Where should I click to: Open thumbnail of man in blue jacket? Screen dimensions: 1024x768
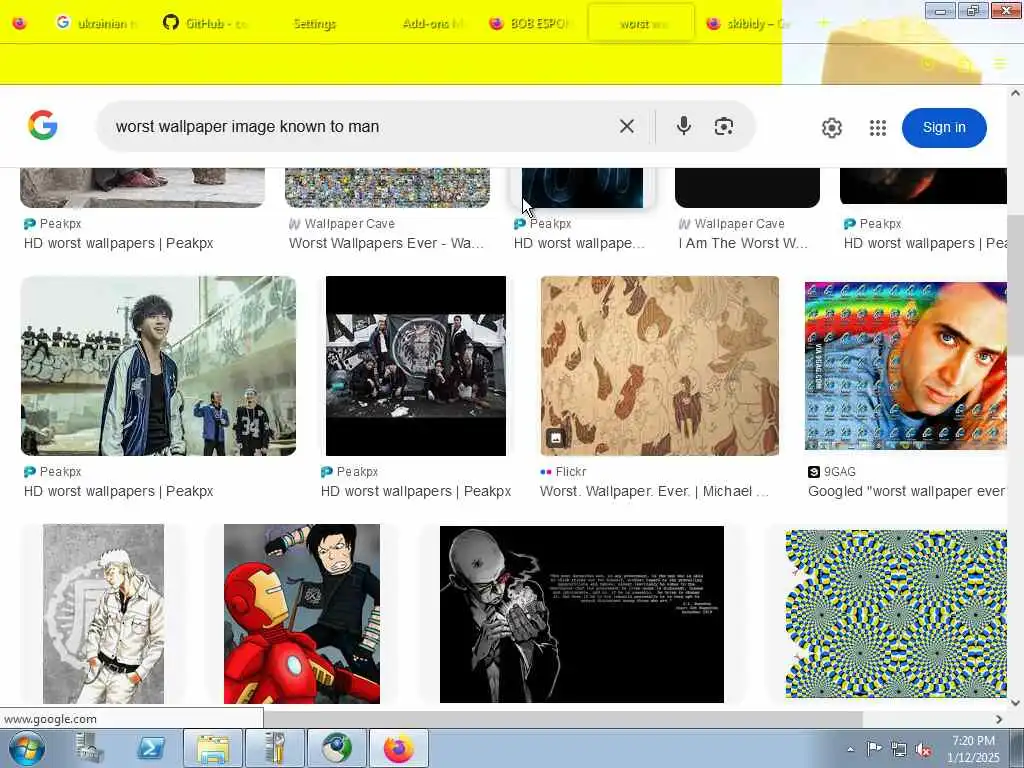point(158,366)
